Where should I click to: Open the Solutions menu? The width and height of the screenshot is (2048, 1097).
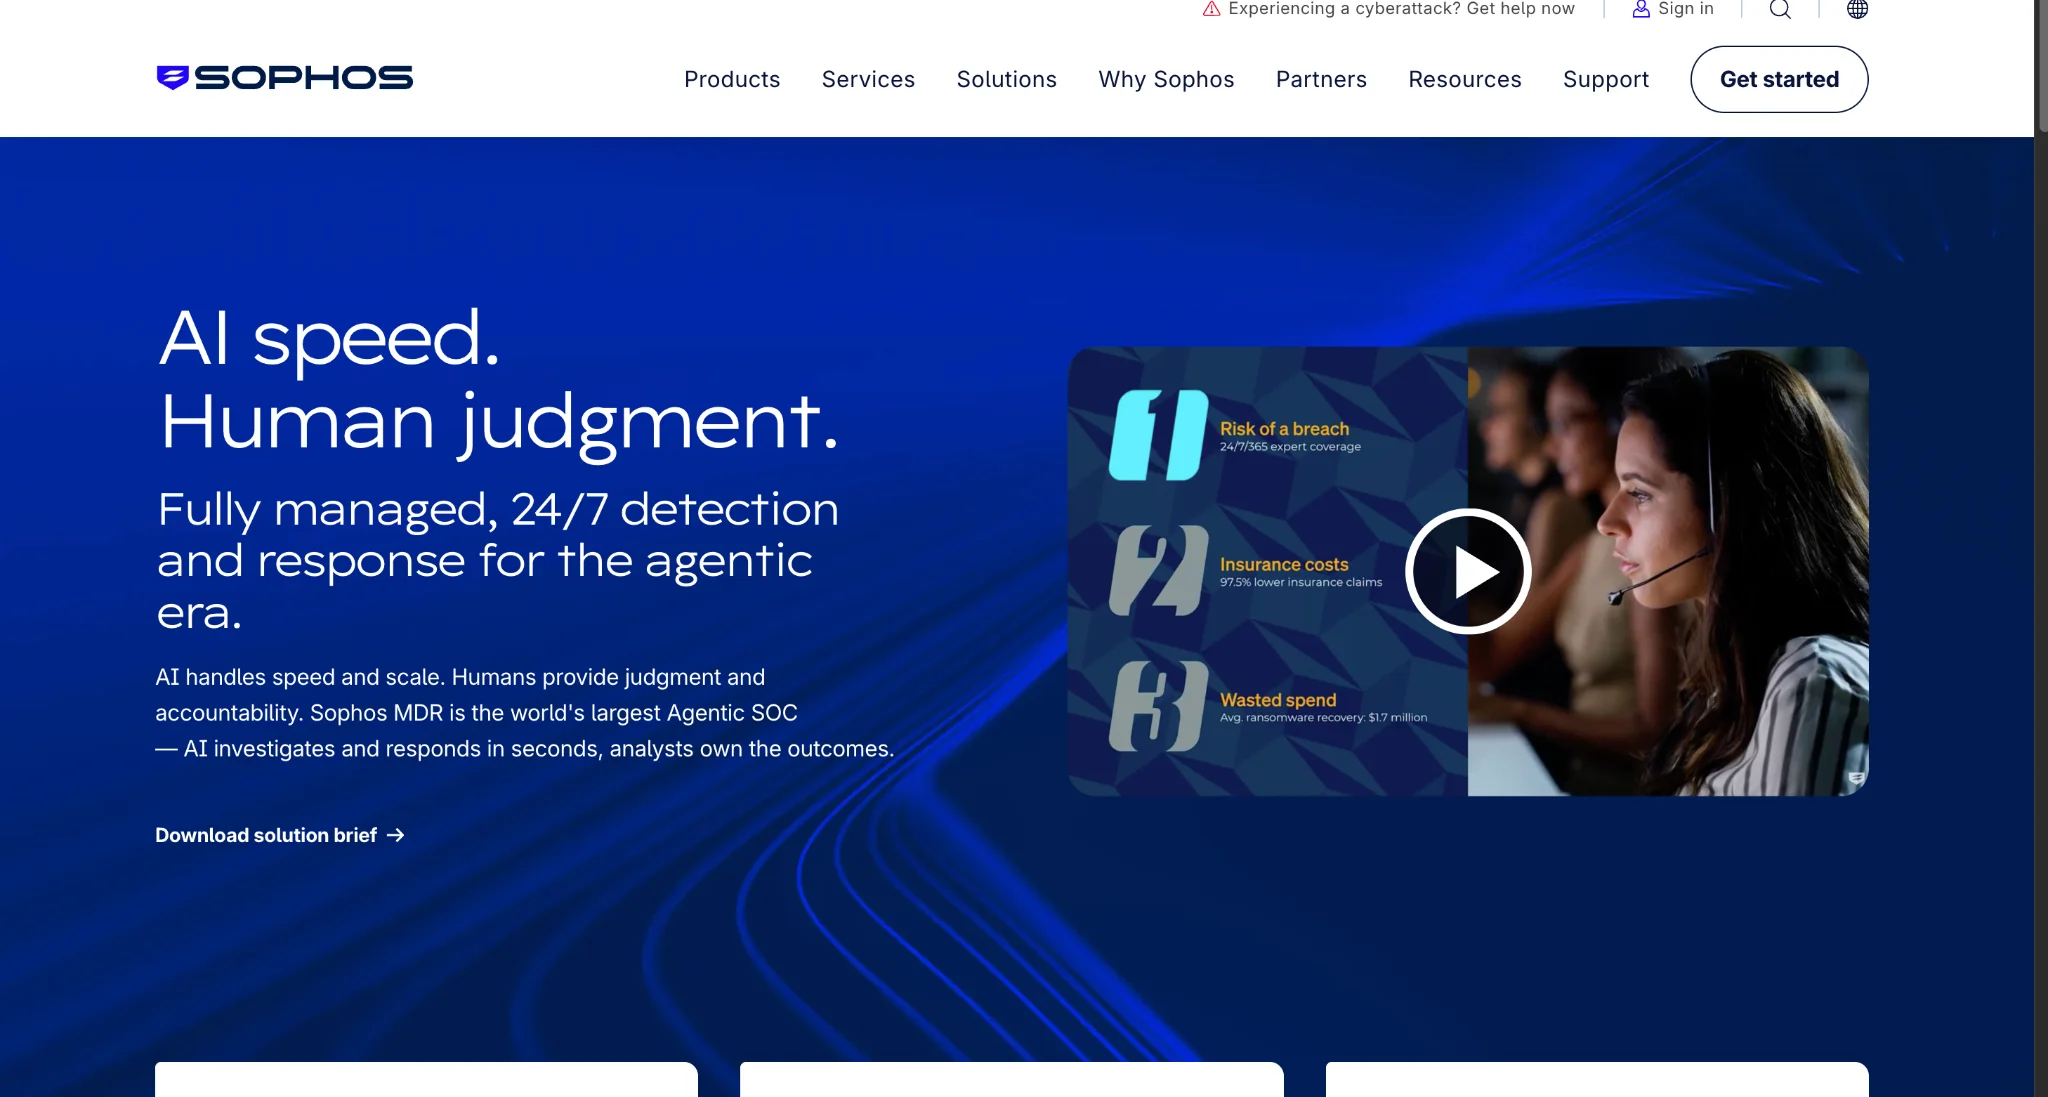click(1006, 79)
